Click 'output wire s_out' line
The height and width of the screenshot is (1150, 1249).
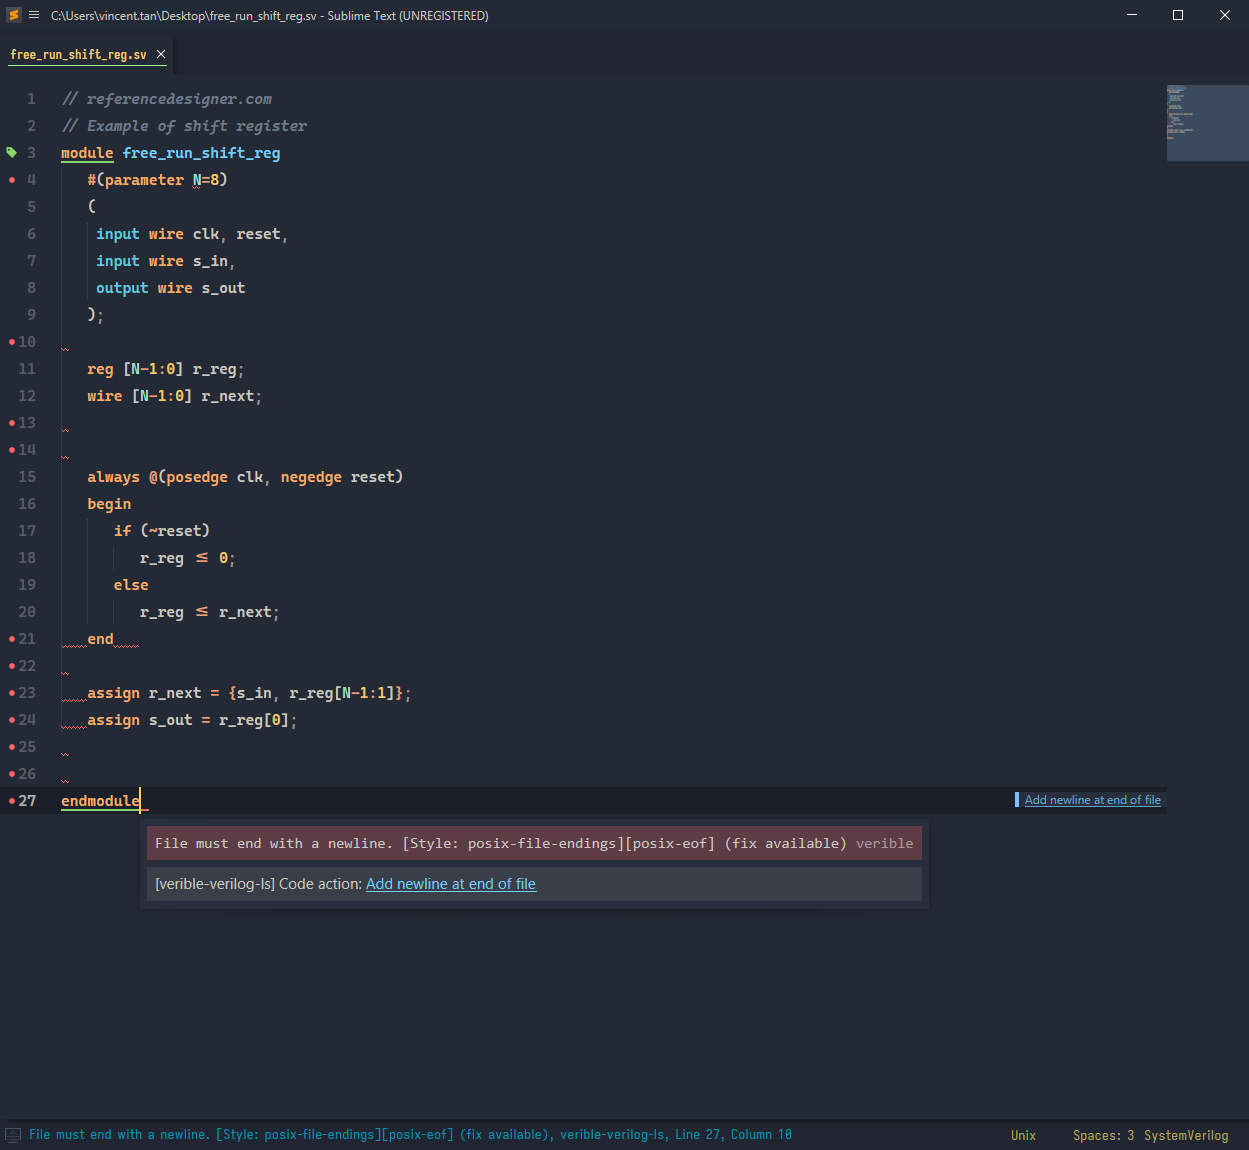[x=170, y=288]
